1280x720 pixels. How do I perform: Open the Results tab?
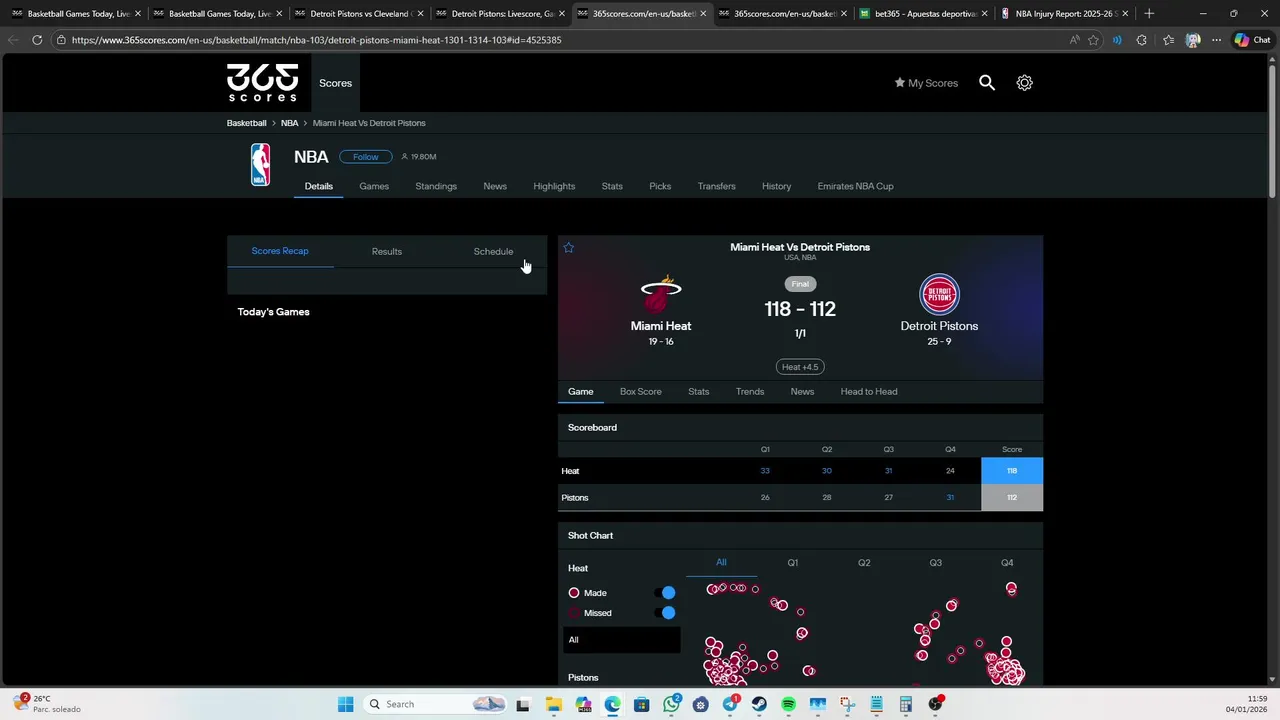(x=387, y=251)
